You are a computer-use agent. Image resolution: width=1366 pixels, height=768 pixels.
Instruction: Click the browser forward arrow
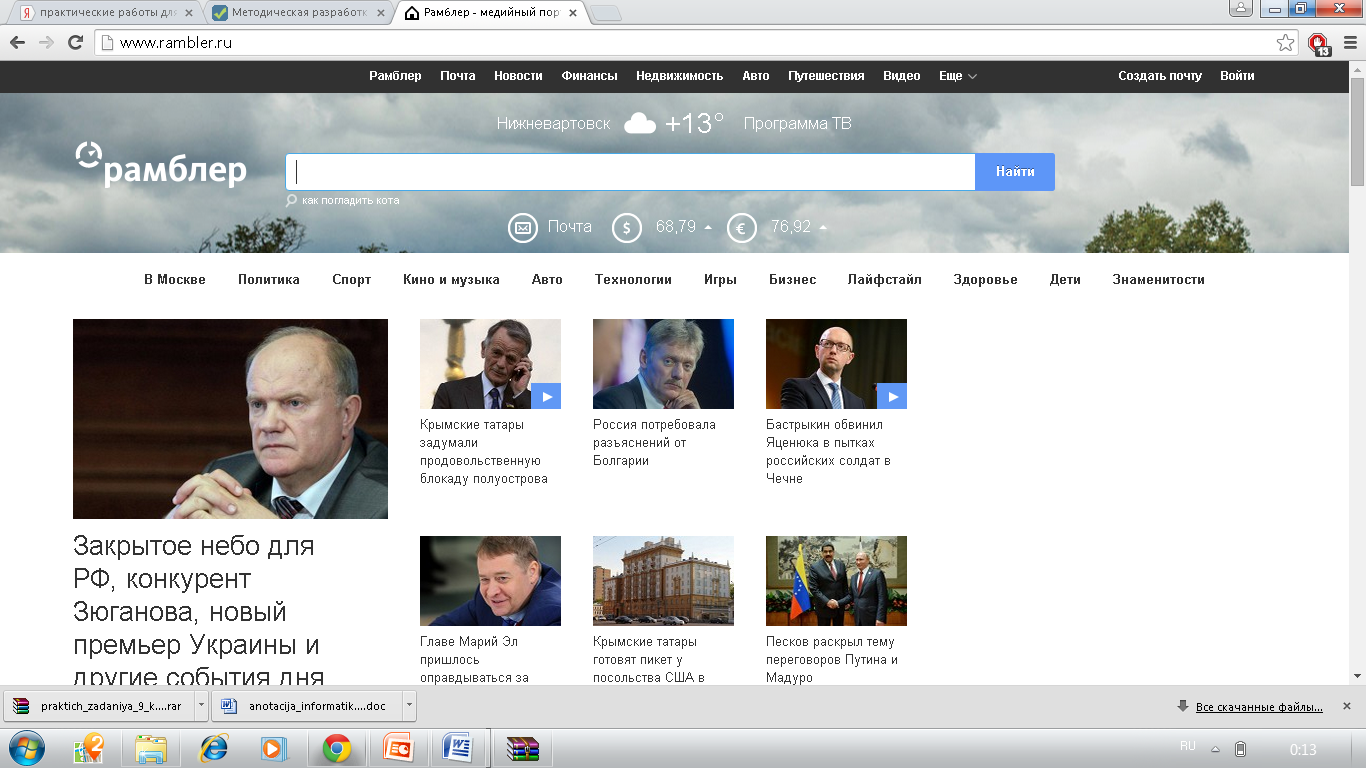(46, 43)
